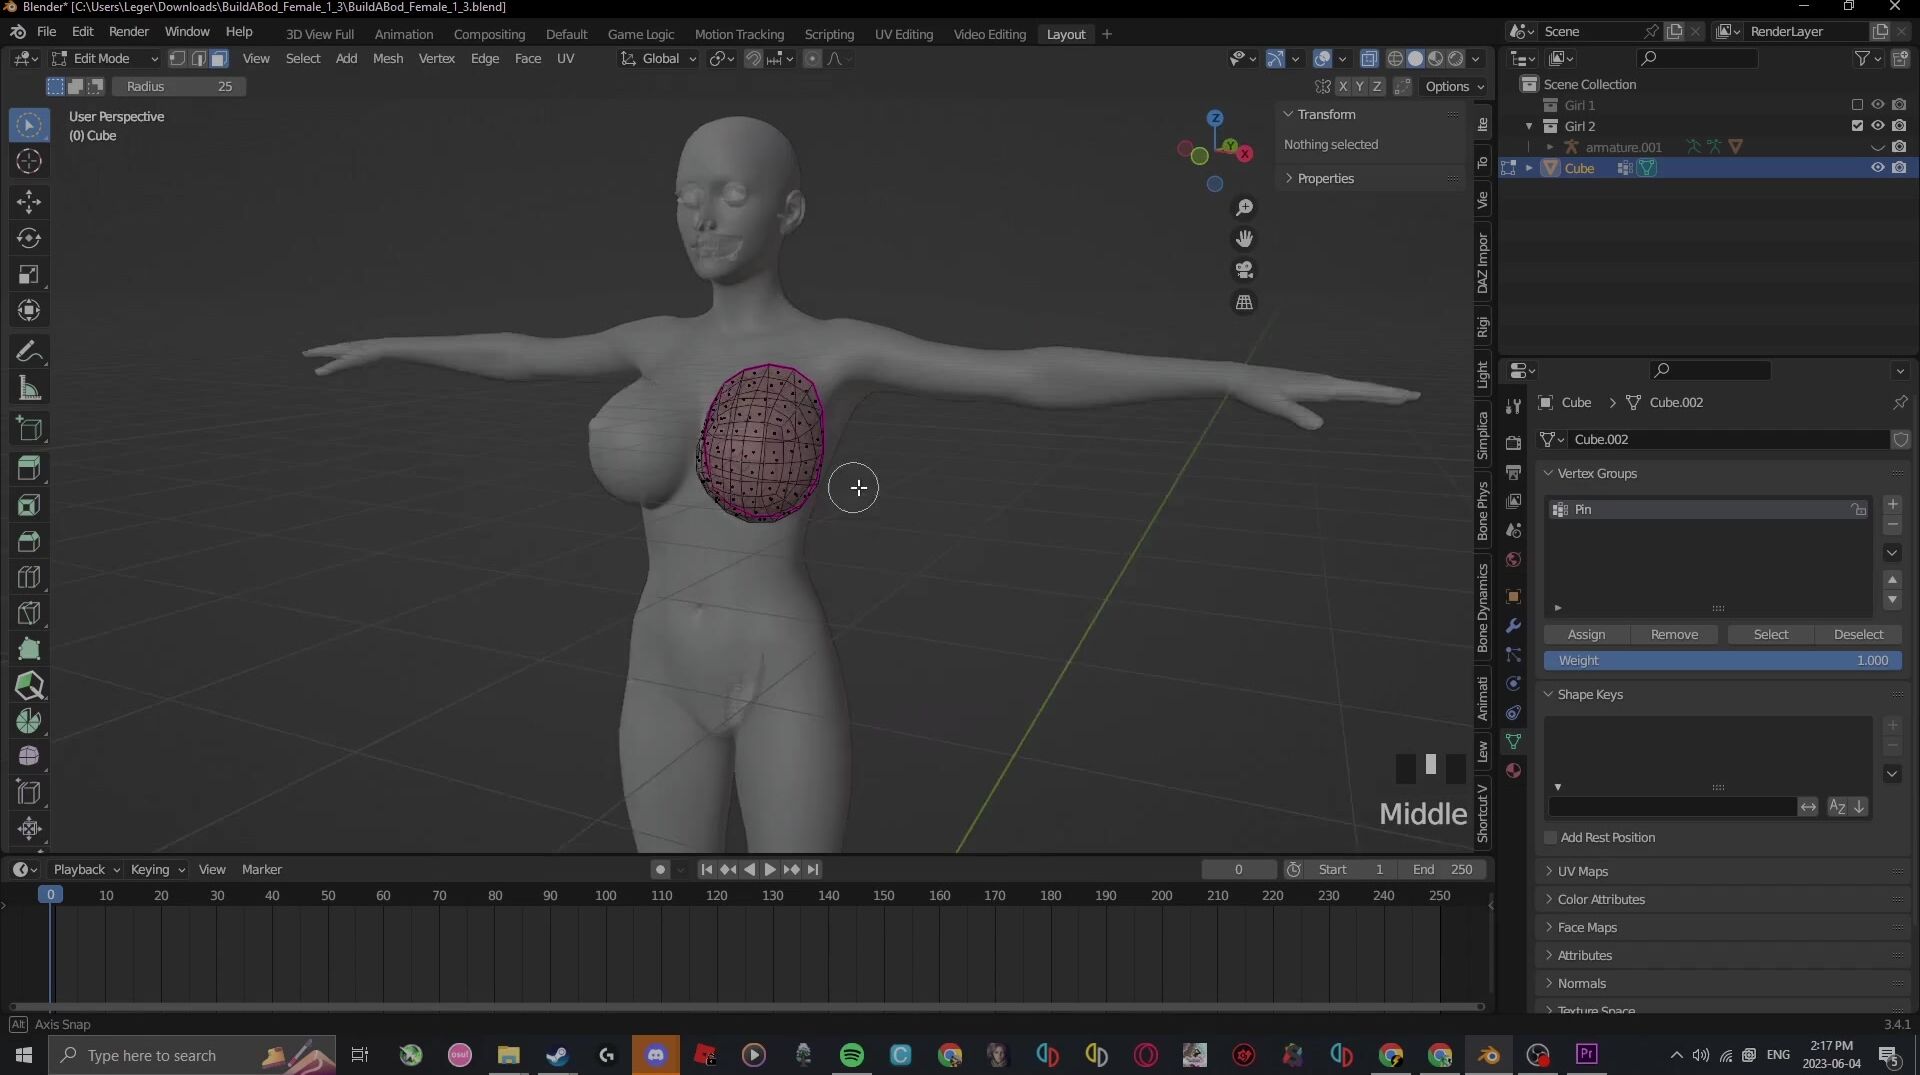Enable Add Rest Position checkbox

[x=1551, y=838]
